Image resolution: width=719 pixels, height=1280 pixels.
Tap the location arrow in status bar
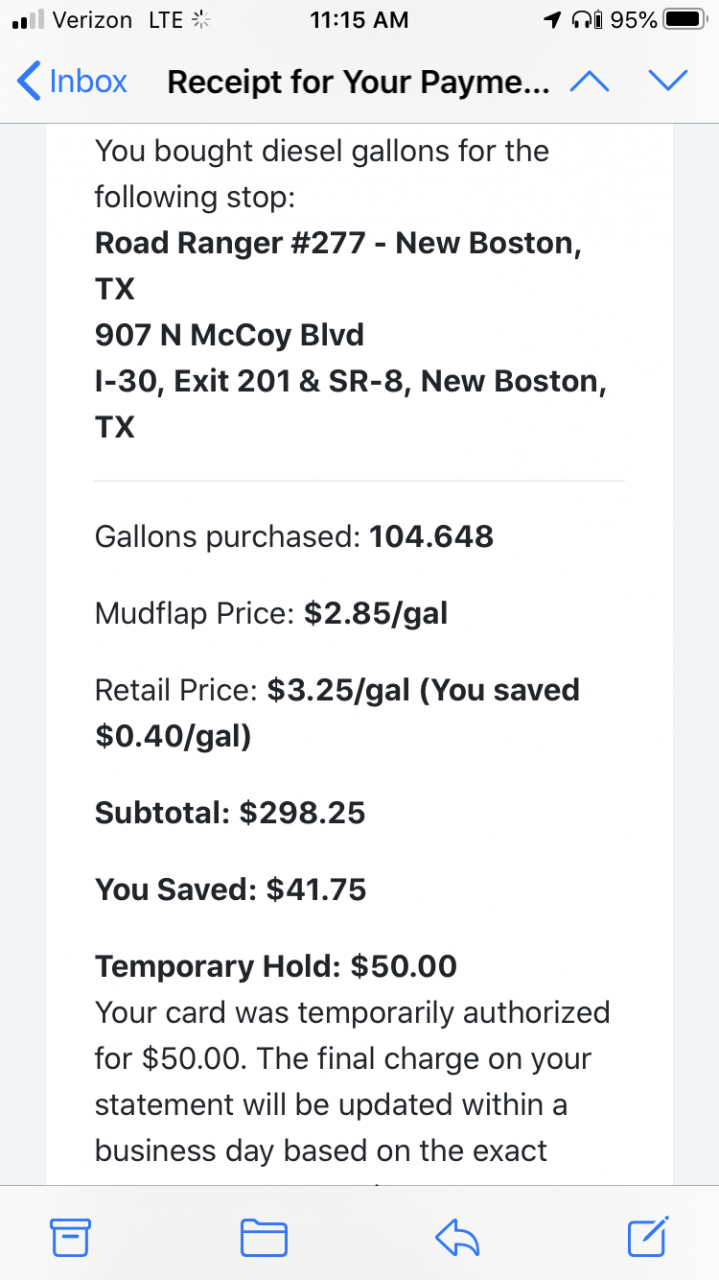(x=552, y=20)
